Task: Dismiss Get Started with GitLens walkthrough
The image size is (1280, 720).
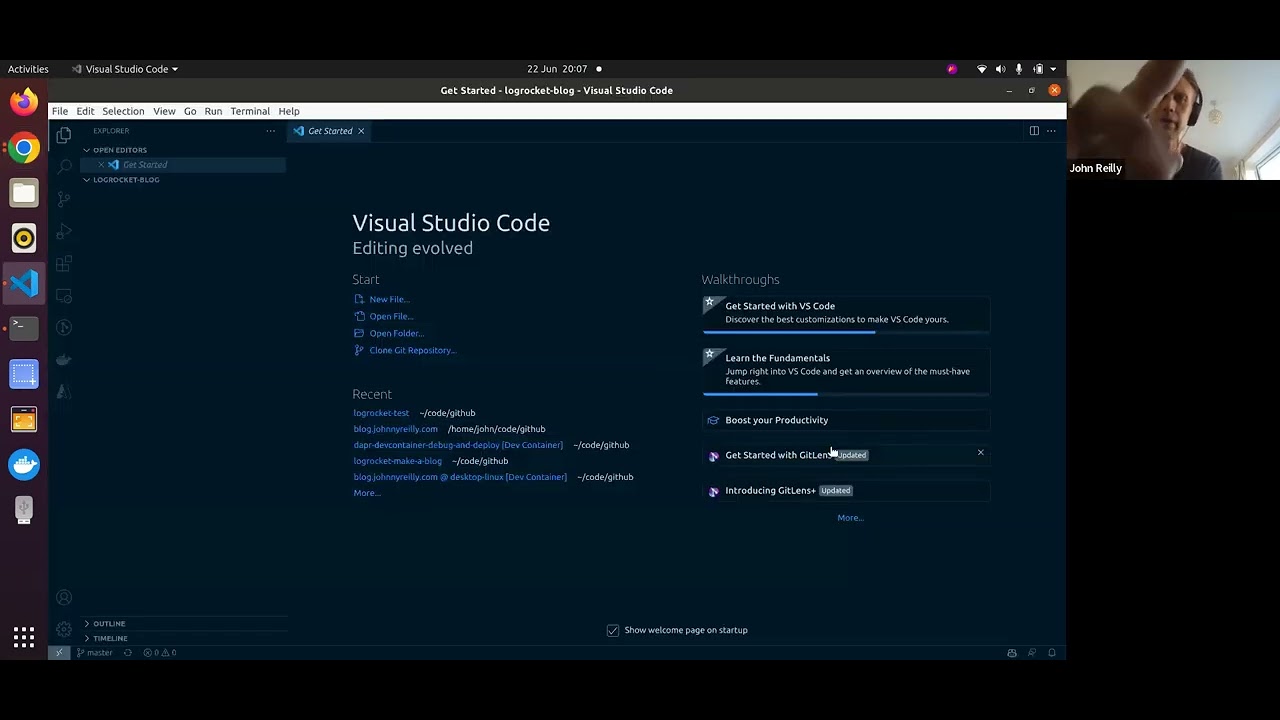Action: click(980, 453)
